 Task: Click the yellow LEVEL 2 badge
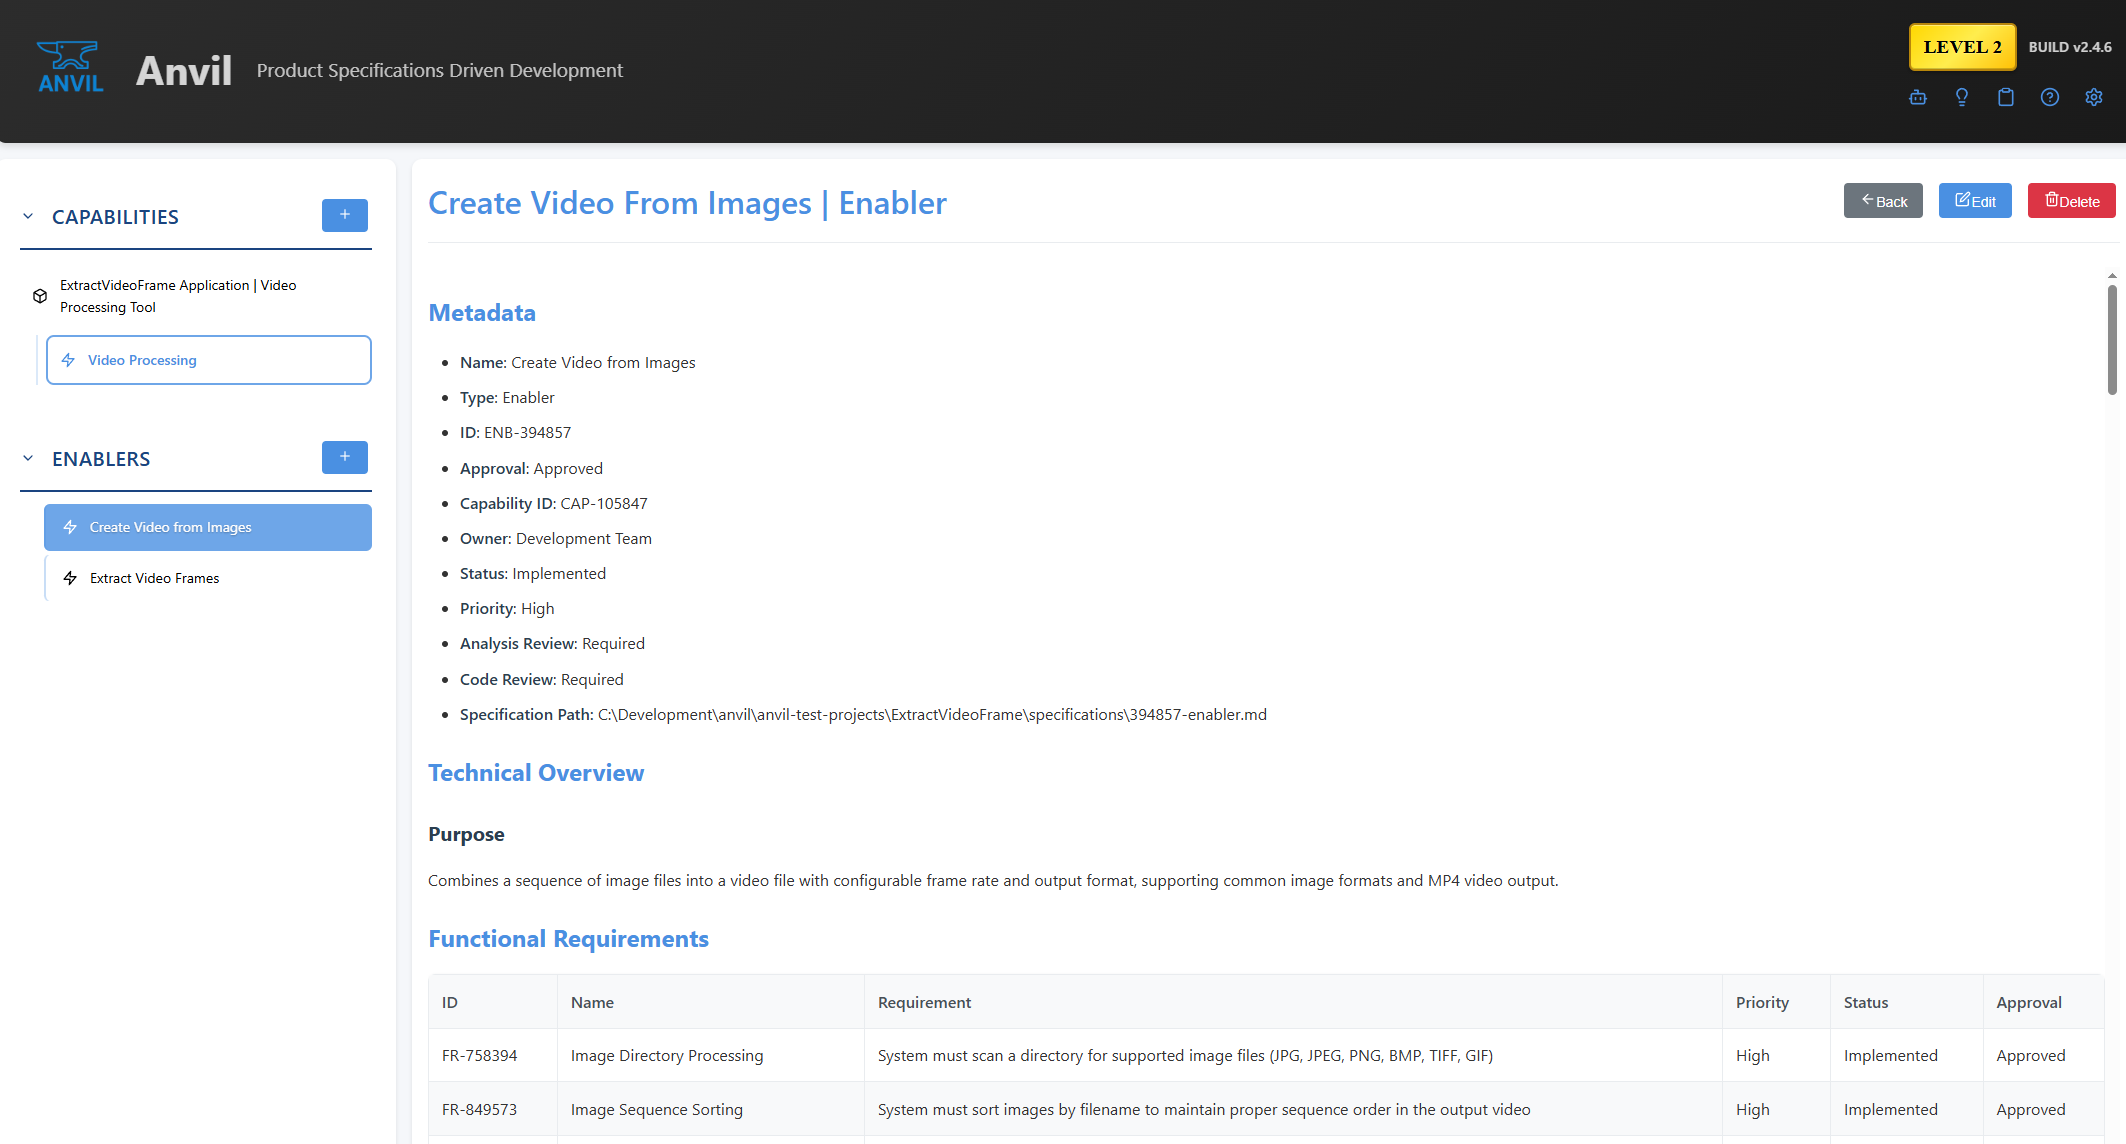(1961, 47)
